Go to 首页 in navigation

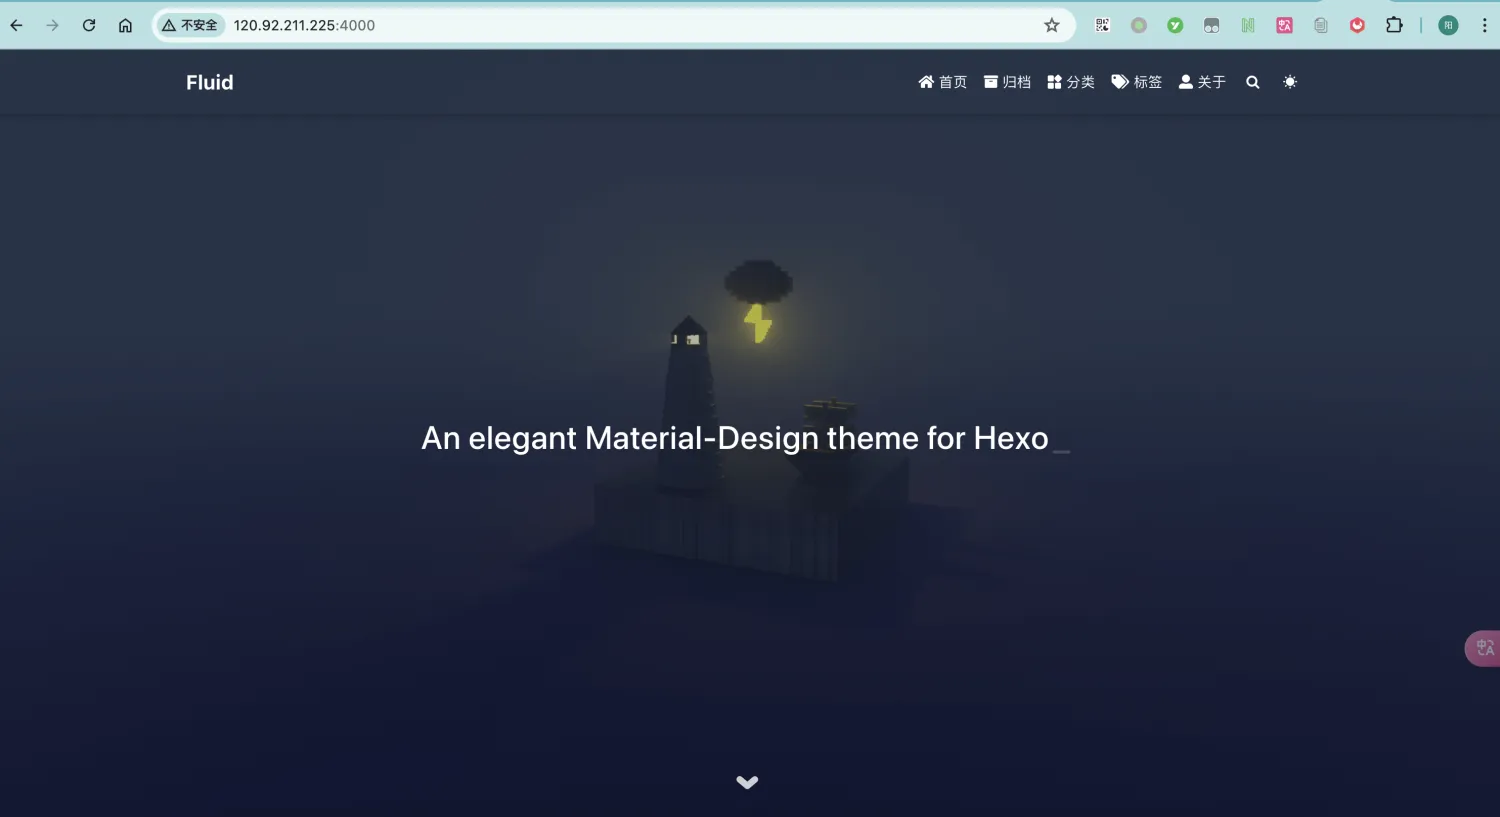tap(943, 82)
